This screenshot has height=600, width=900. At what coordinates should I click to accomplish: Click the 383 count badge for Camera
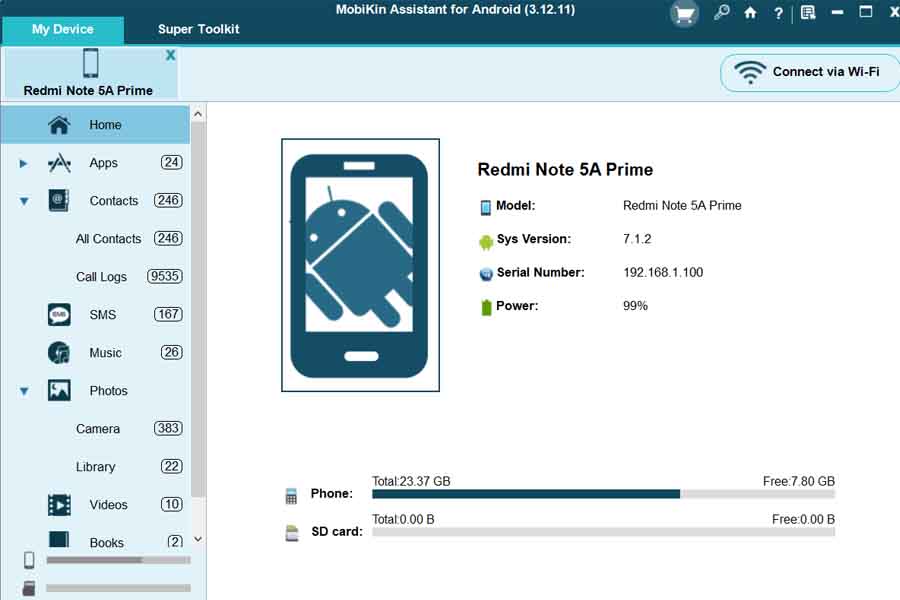pos(168,428)
